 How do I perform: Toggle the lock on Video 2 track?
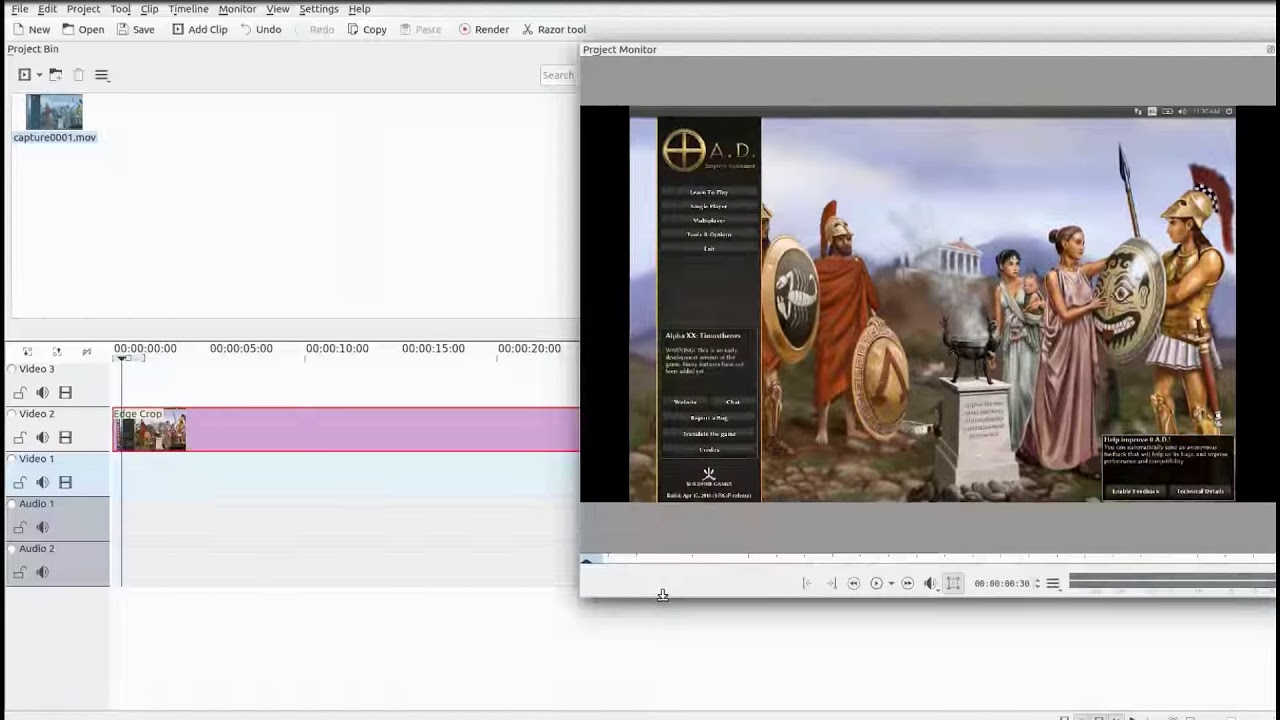click(x=20, y=438)
